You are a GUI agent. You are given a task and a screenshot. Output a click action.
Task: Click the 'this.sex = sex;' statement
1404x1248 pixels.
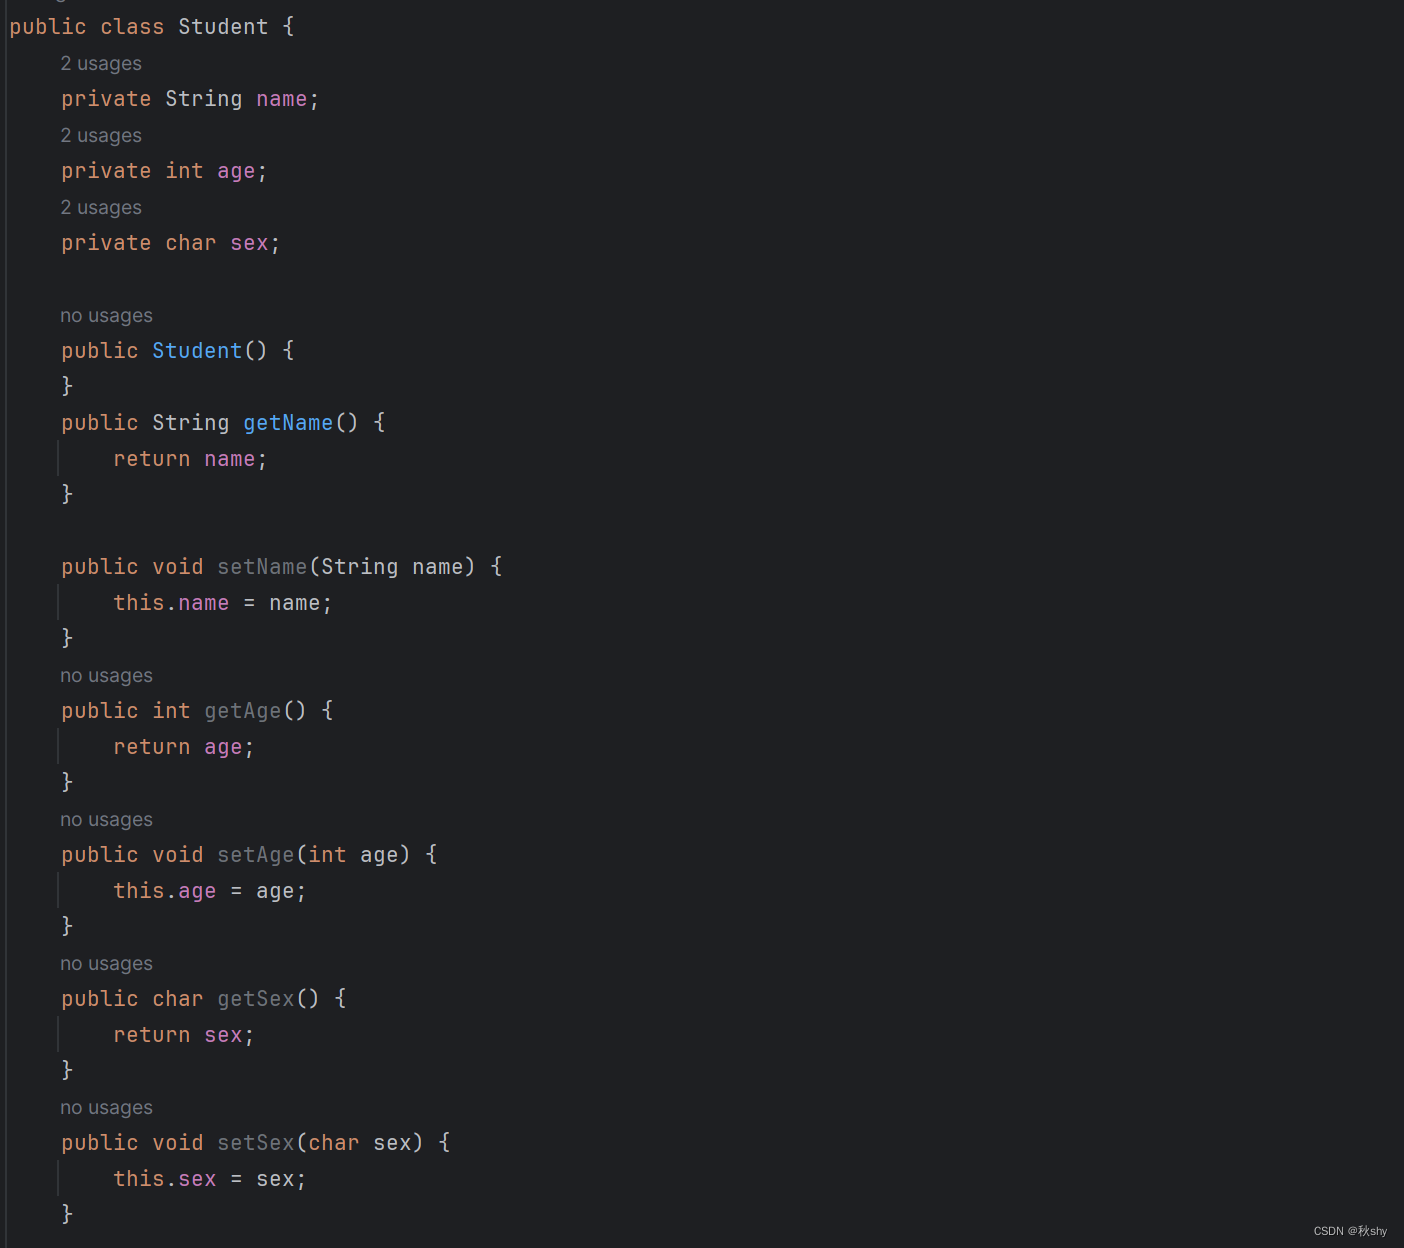pyautogui.click(x=210, y=1179)
